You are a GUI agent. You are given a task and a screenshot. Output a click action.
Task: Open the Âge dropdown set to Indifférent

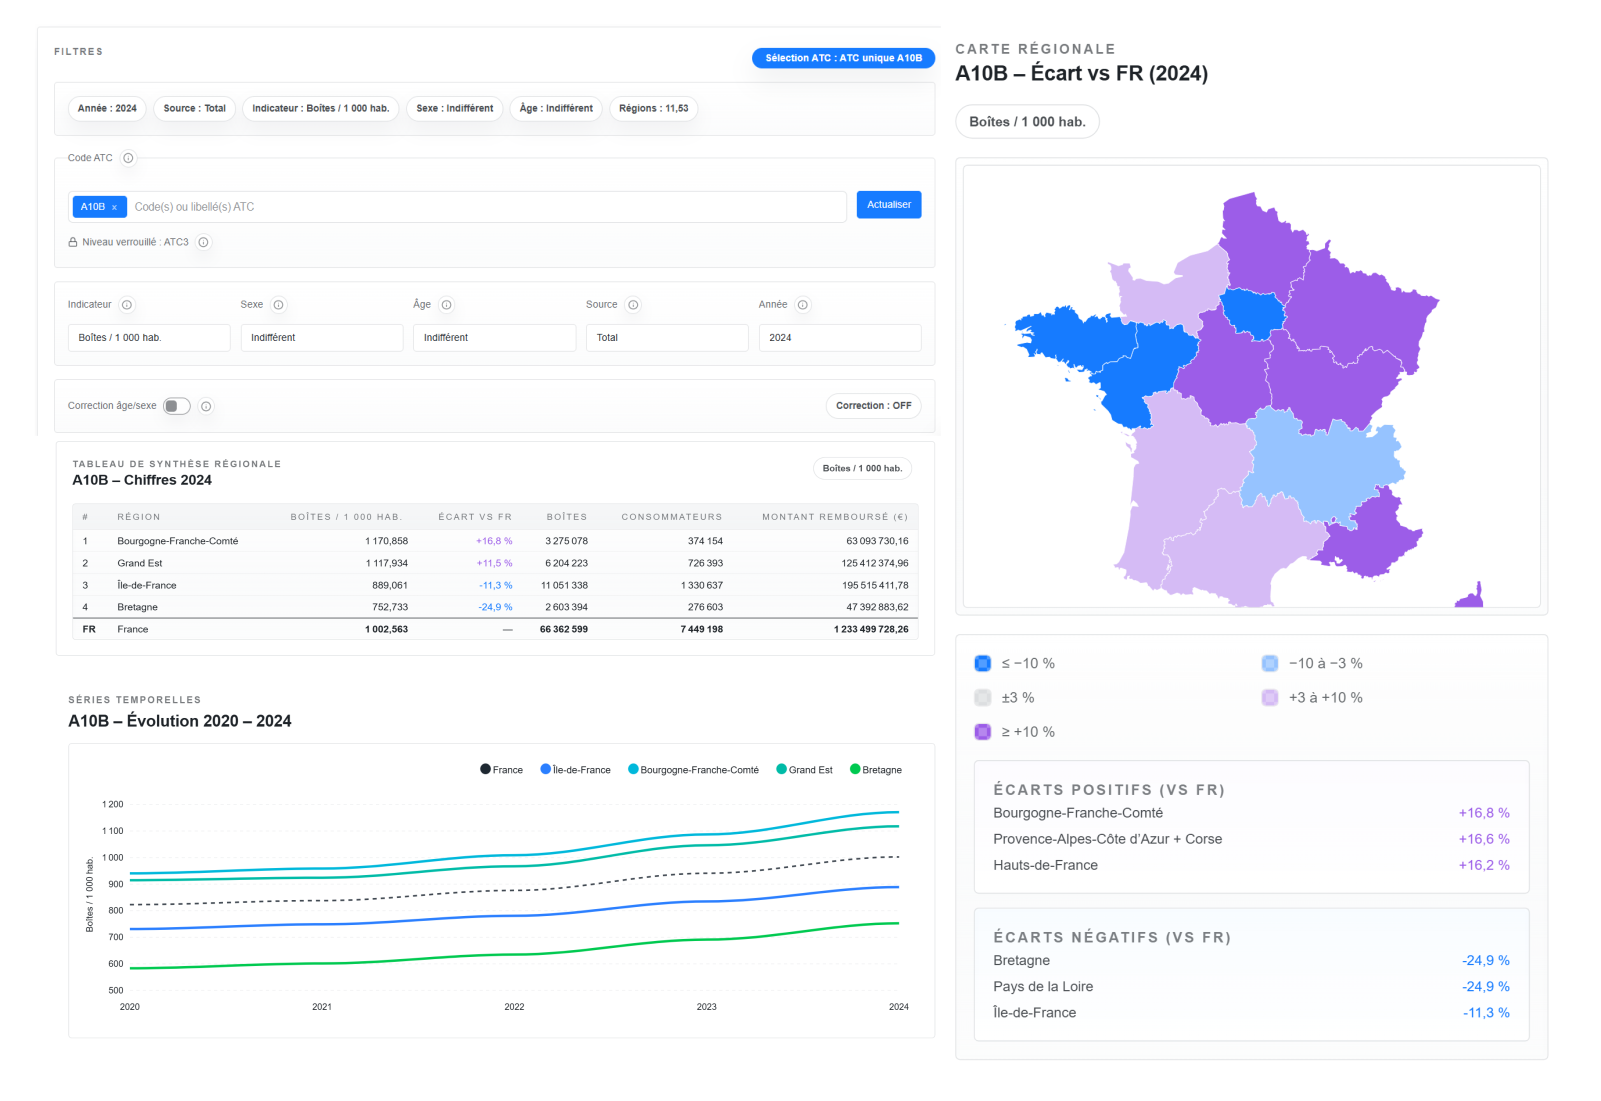pos(494,338)
